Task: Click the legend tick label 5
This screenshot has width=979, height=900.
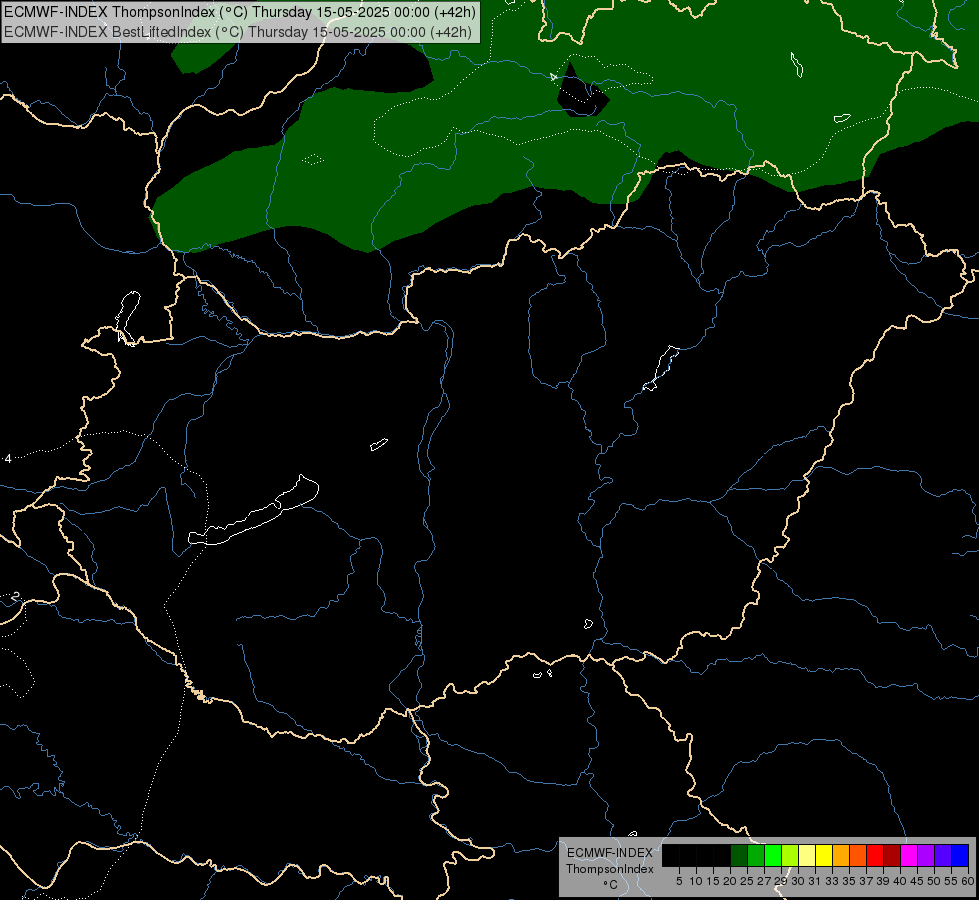Action: (x=679, y=881)
